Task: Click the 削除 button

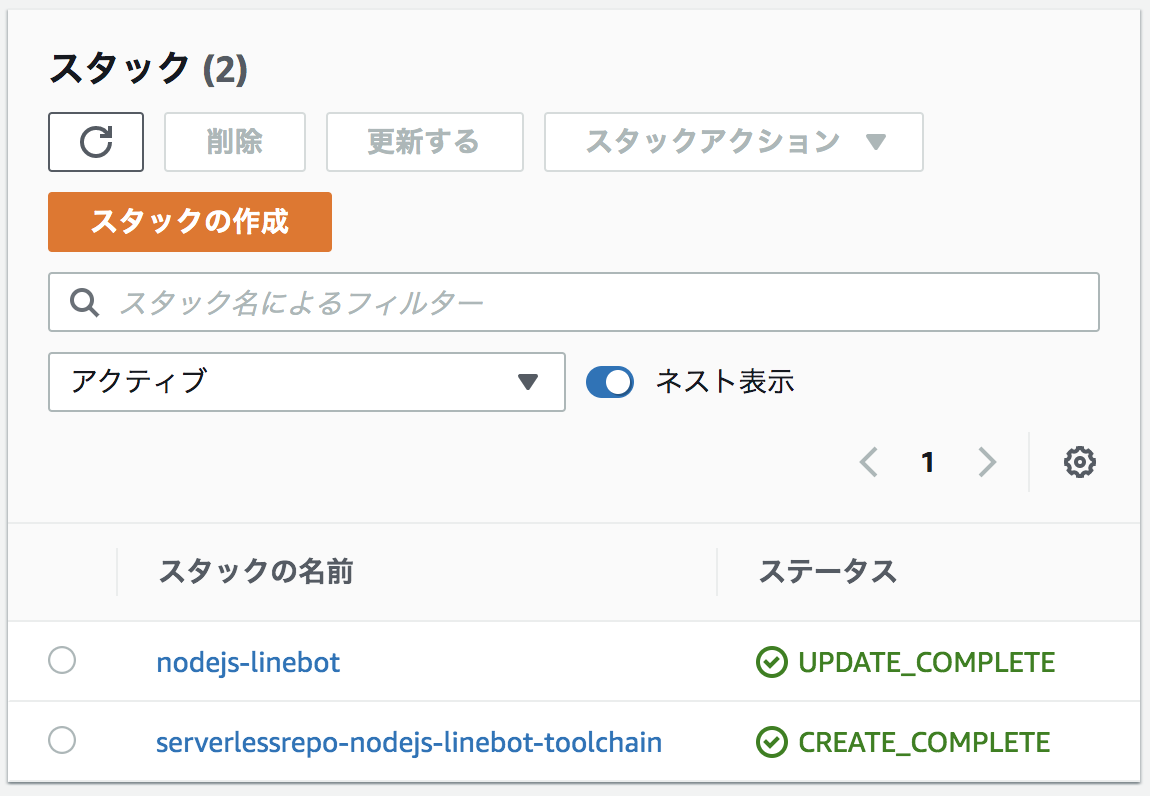Action: (235, 142)
